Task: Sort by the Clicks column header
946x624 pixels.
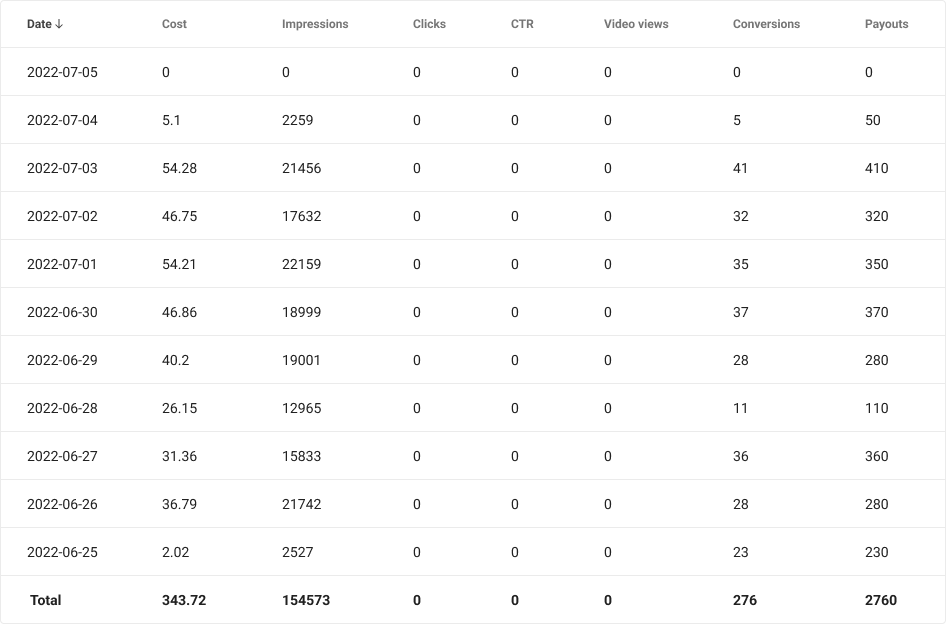Action: 429,24
